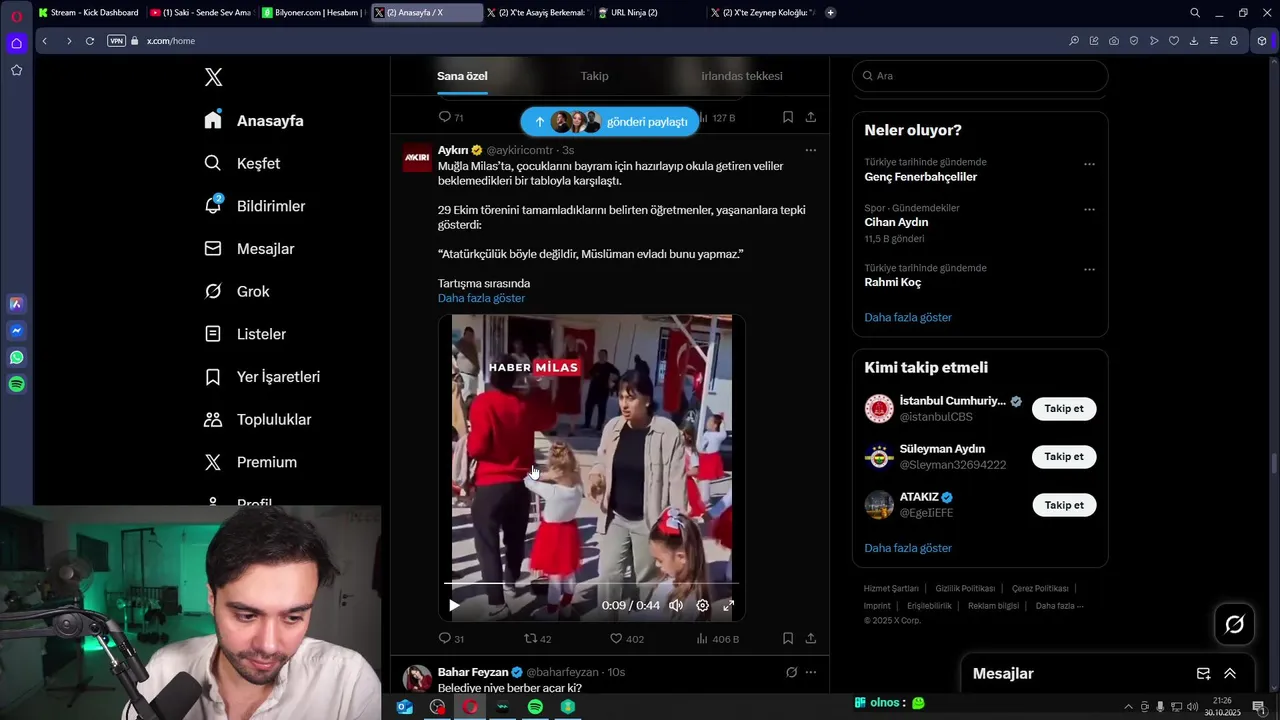This screenshot has width=1280, height=720.
Task: Expand truncated post with Daha fazla göster
Action: pos(481,298)
